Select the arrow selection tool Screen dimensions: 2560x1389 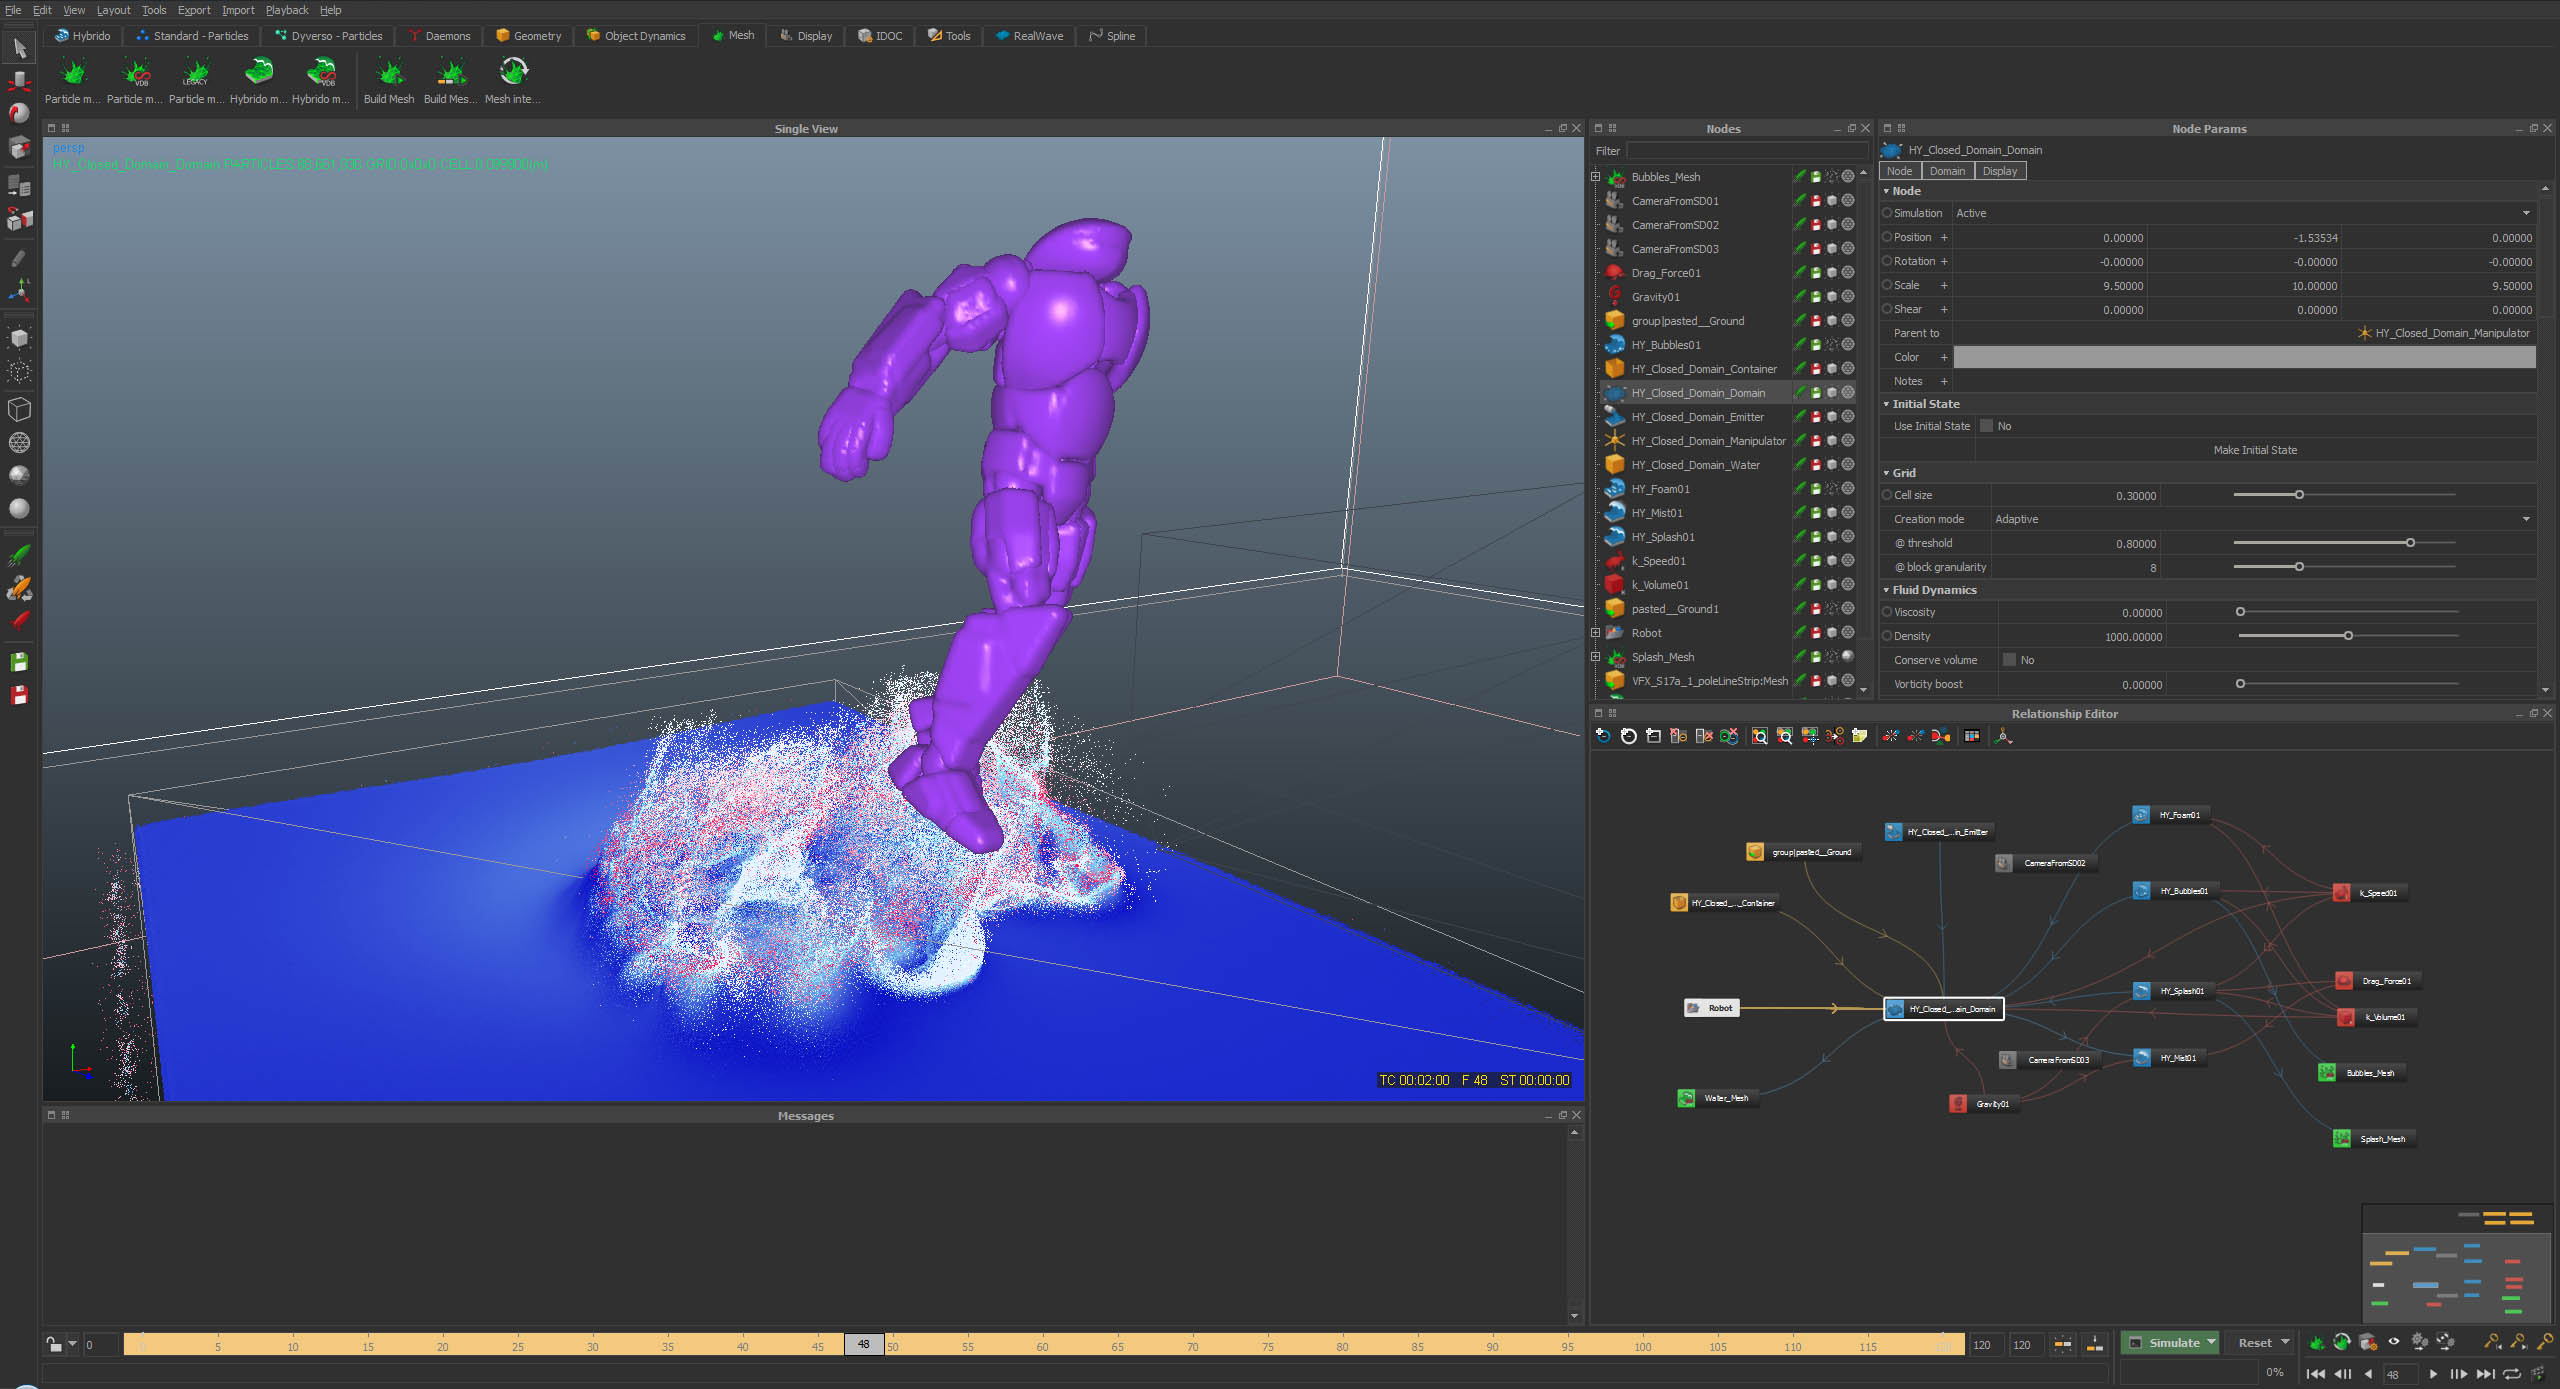click(19, 47)
